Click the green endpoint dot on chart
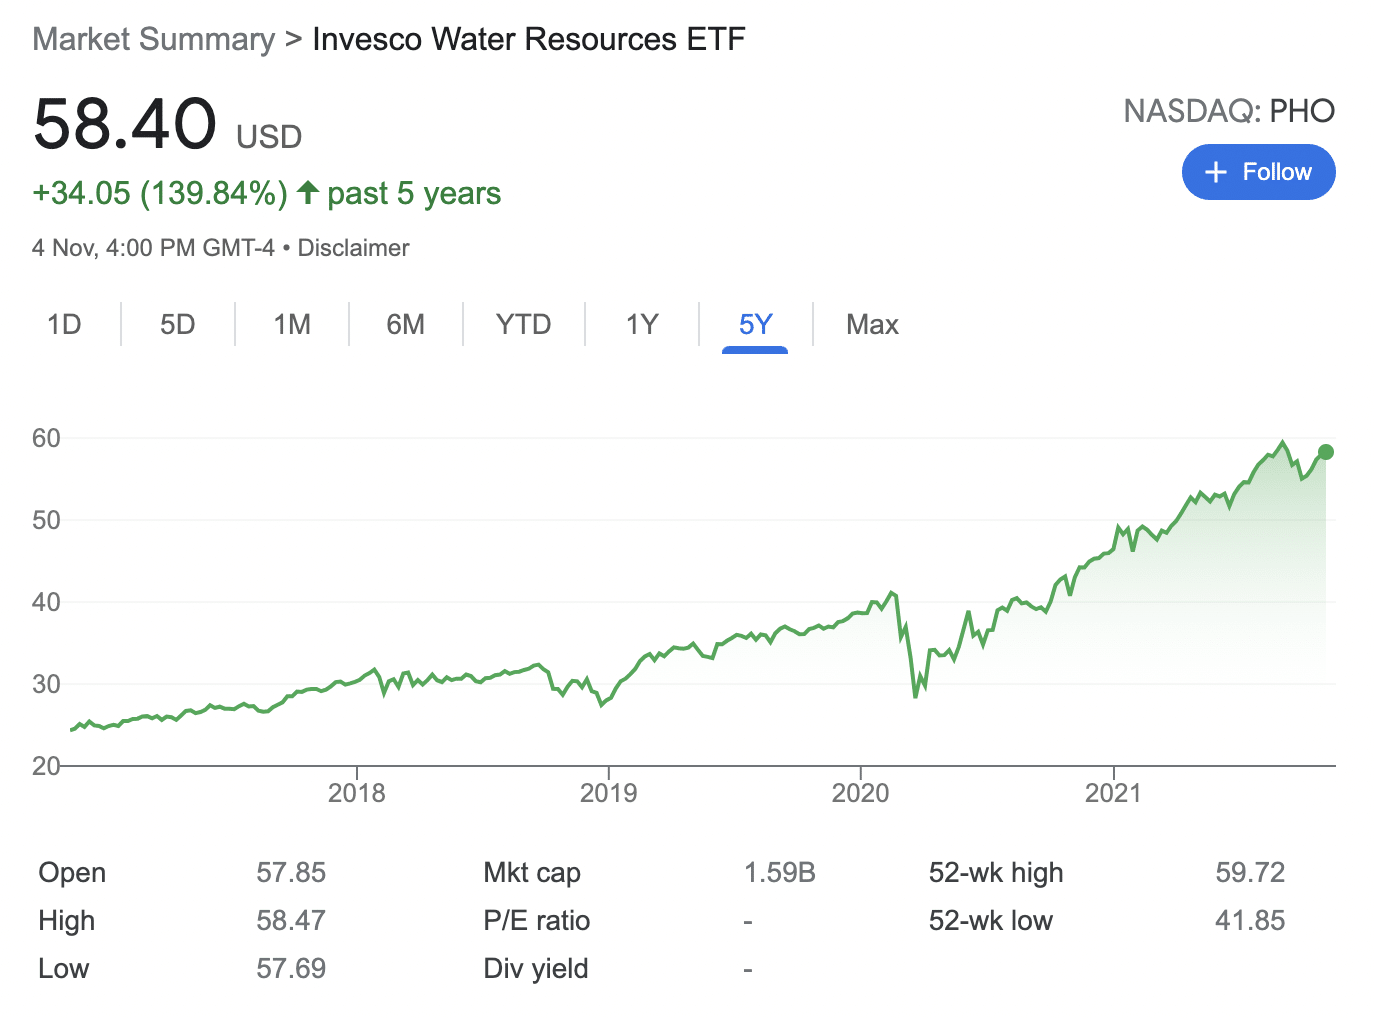Viewport: 1374px width, 1018px height. 1326,452
